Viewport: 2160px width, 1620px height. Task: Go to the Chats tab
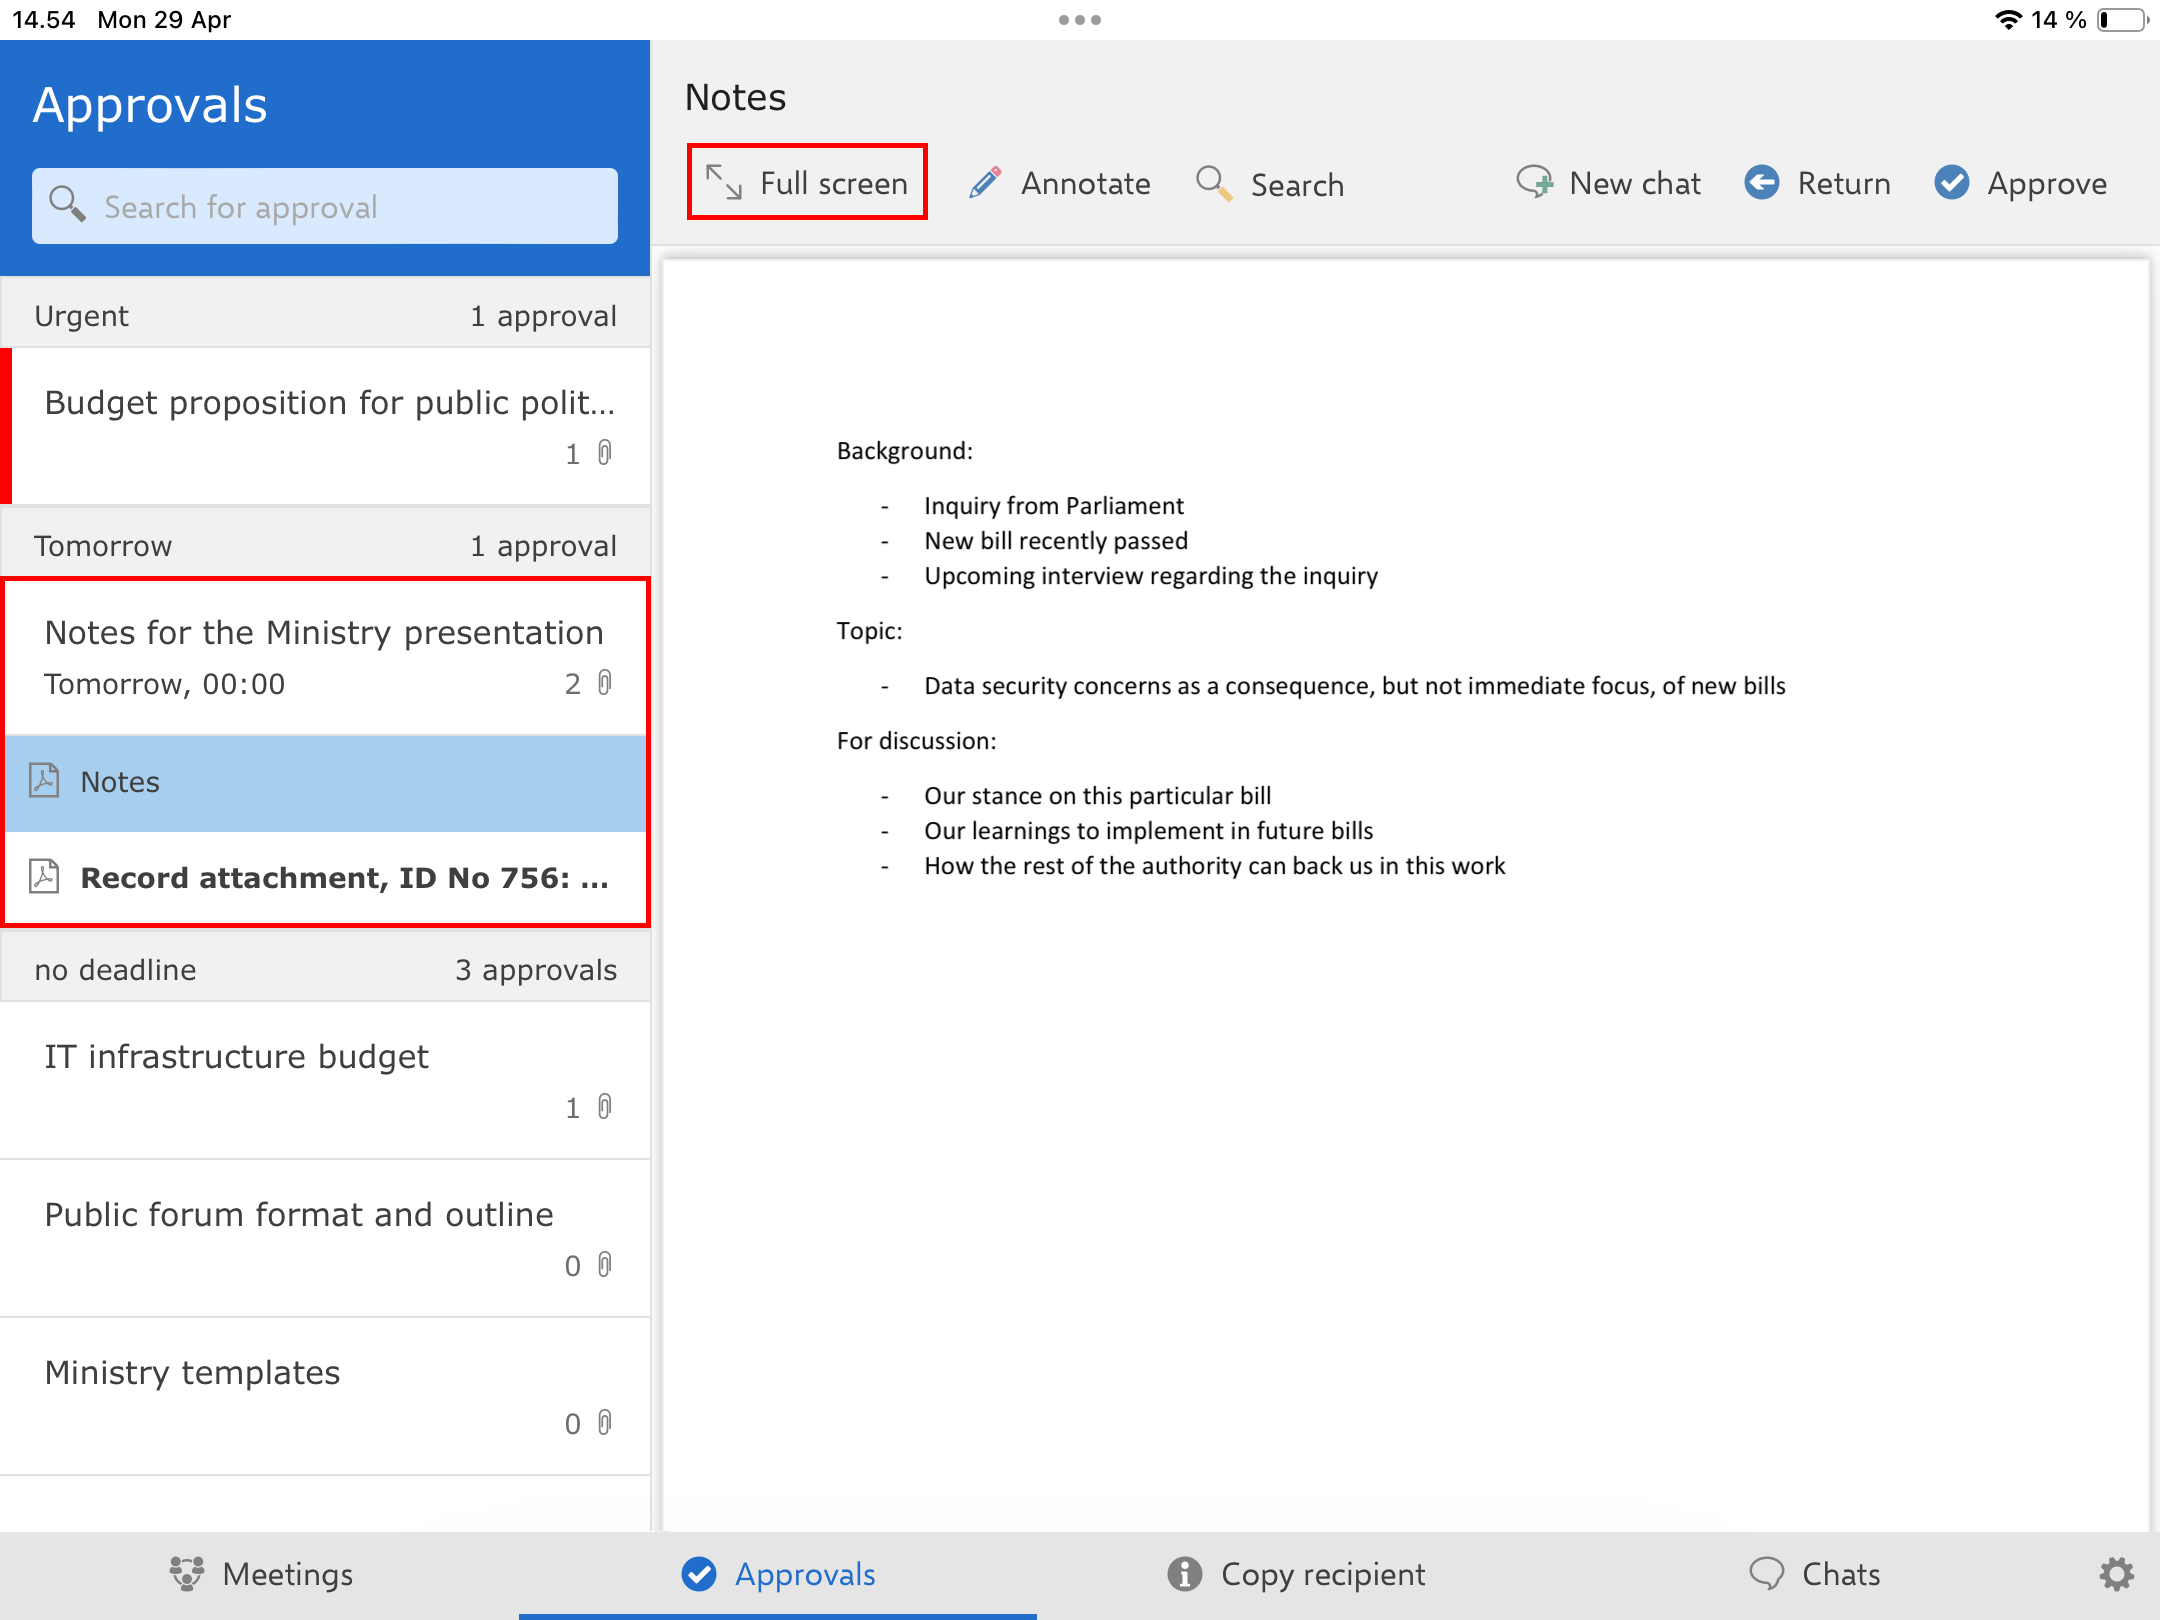pos(1815,1574)
